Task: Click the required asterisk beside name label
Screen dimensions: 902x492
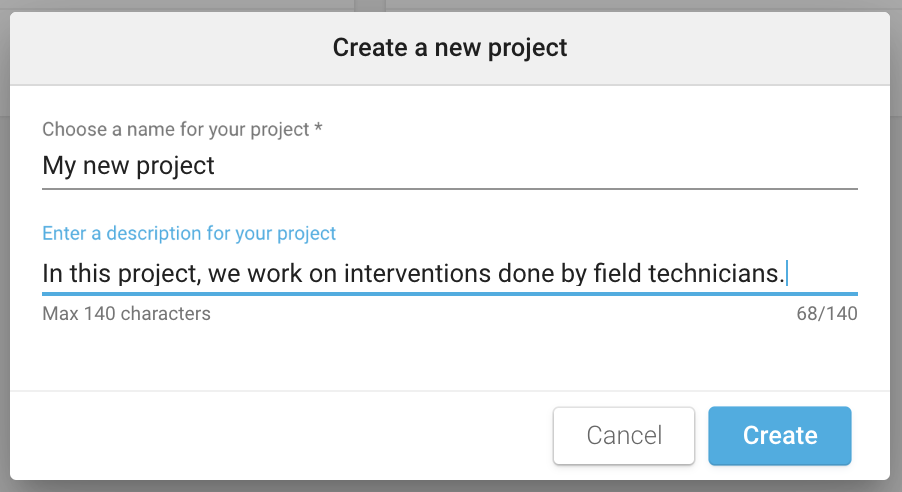Action: point(318,128)
